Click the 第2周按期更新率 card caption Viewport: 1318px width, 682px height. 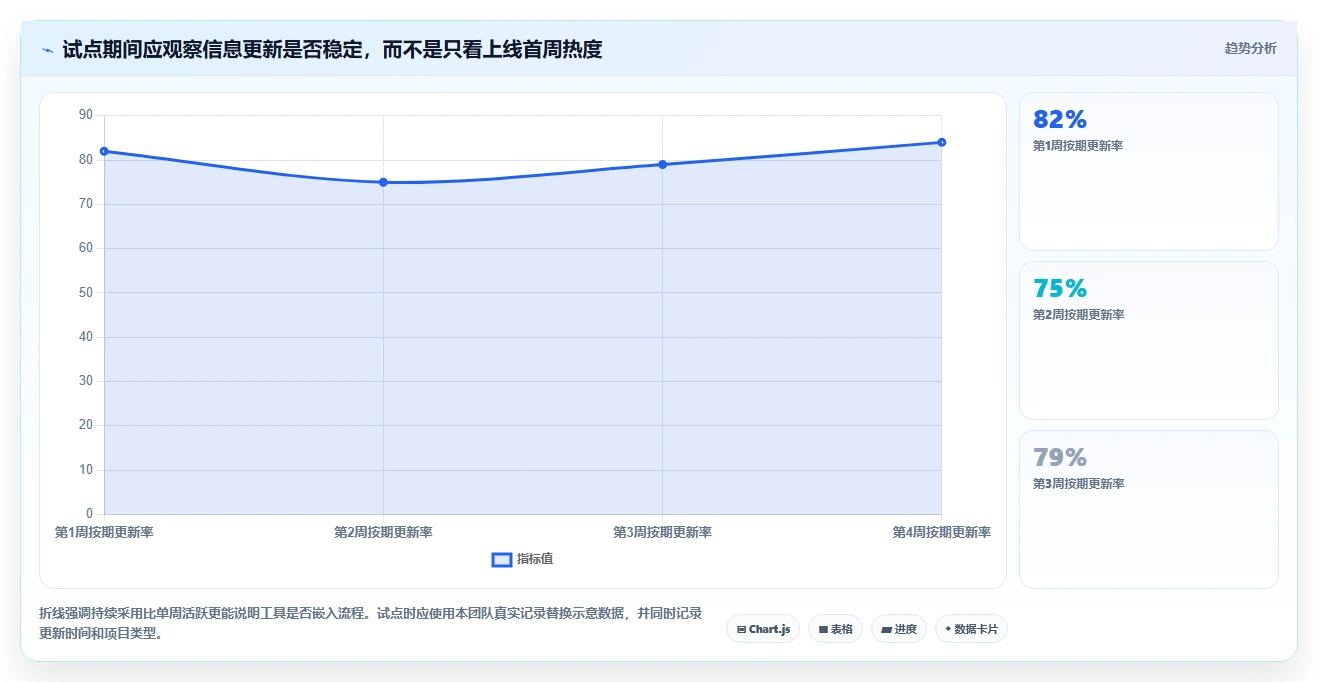coord(1078,315)
